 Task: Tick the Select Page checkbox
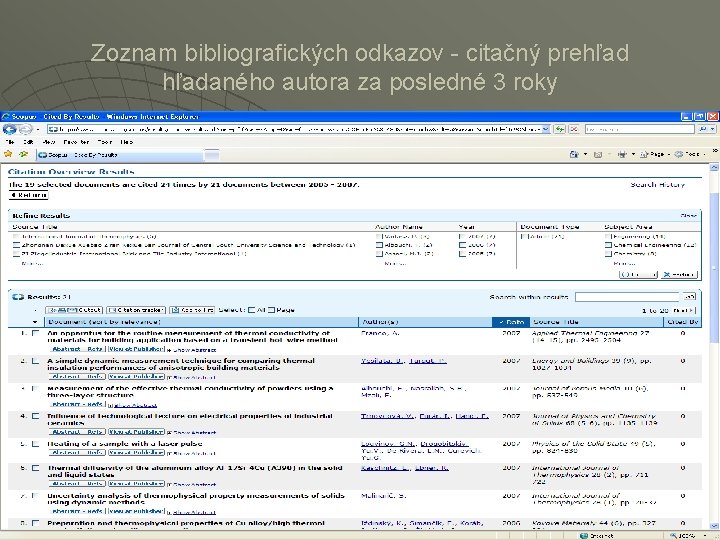(271, 310)
